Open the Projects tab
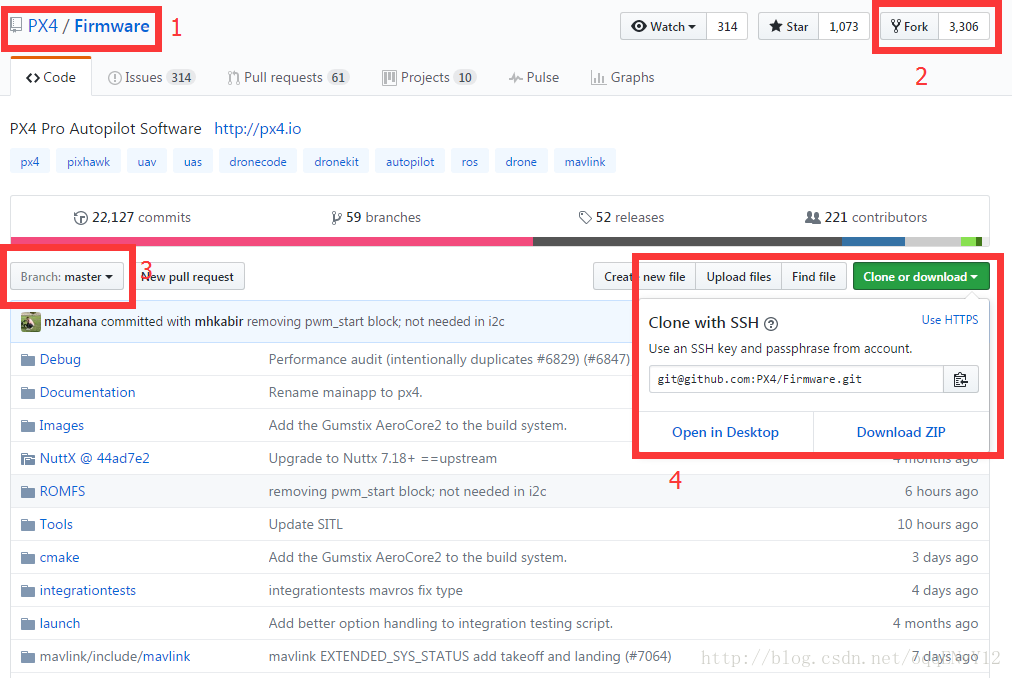Viewport: 1012px width, 678px height. (429, 77)
